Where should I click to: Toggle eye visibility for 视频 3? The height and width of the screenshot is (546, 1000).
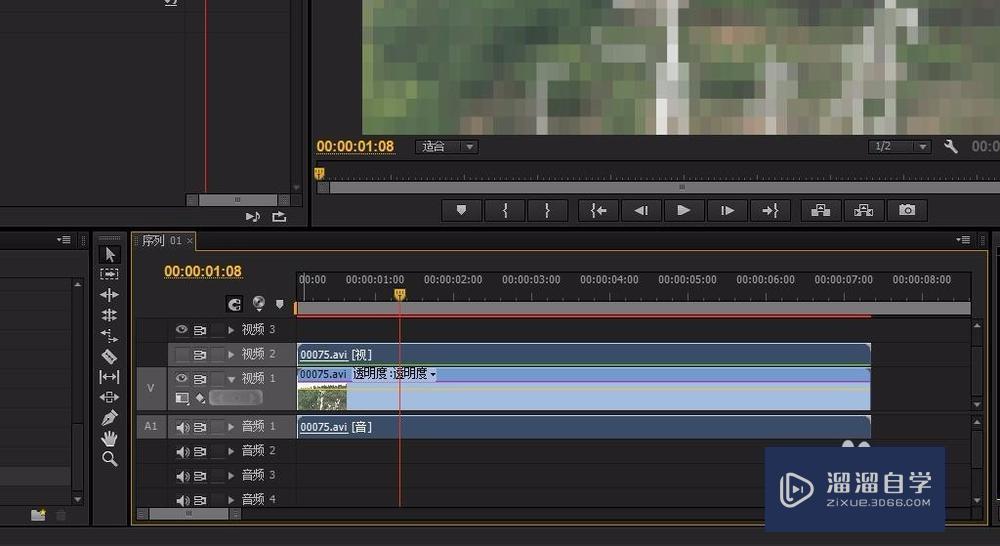pyautogui.click(x=181, y=330)
